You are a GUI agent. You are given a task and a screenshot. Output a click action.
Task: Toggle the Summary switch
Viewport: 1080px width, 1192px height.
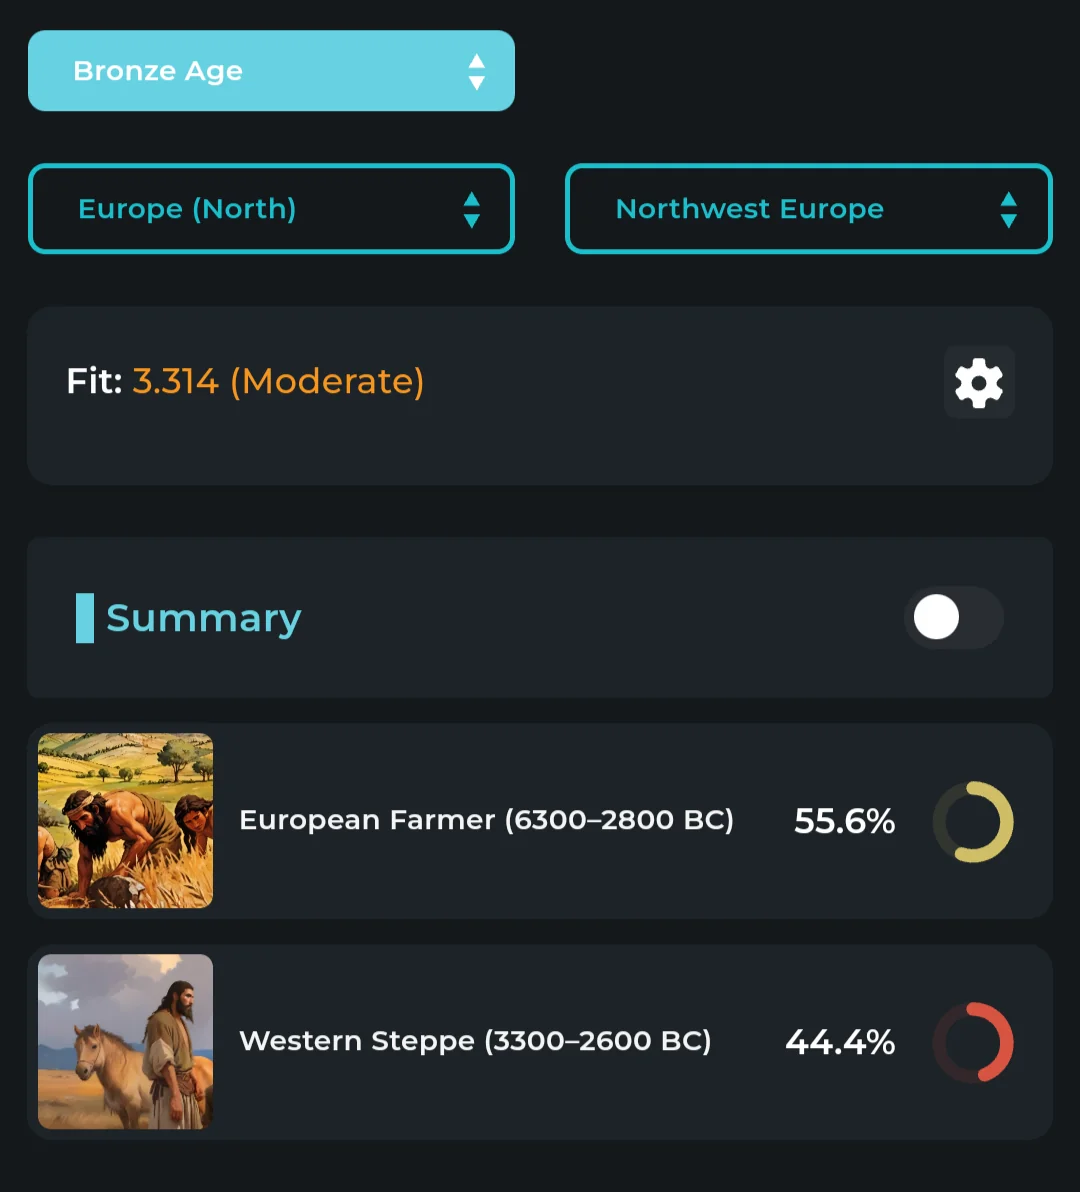coord(954,617)
